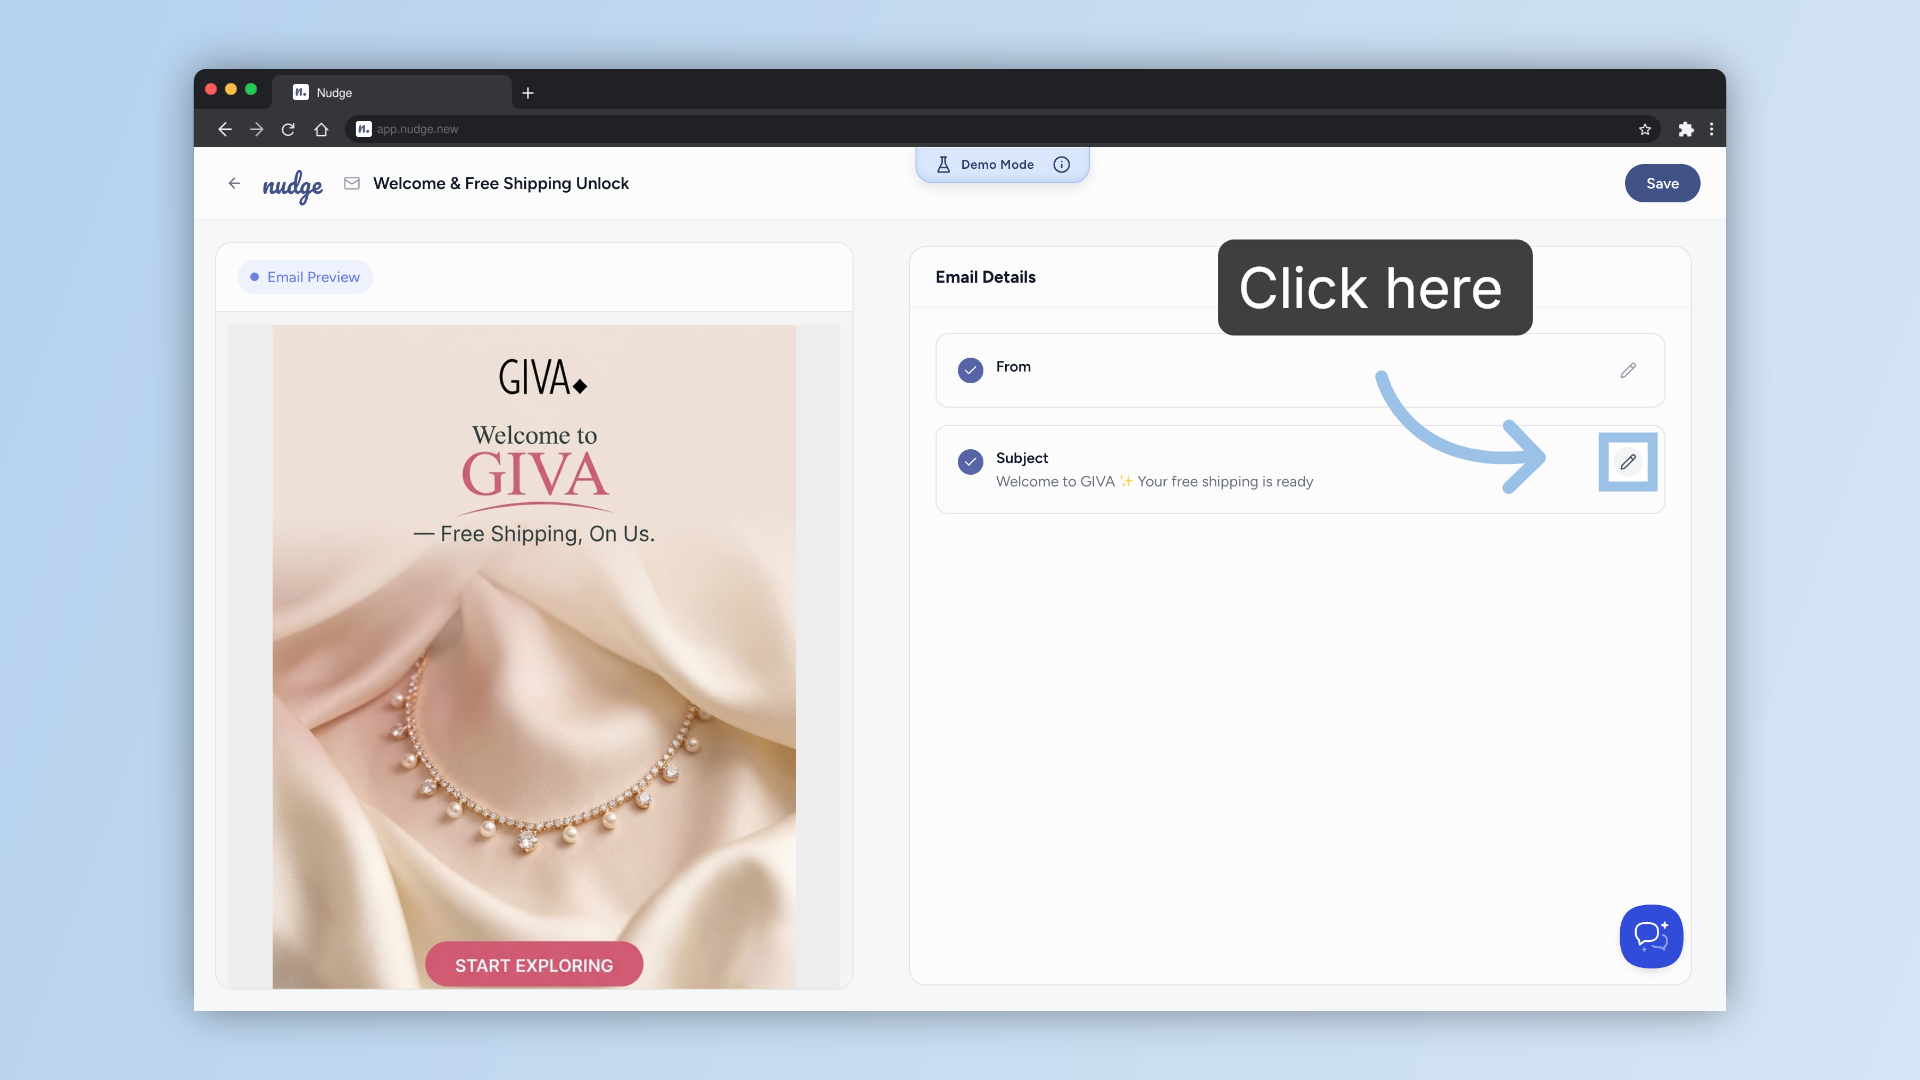The height and width of the screenshot is (1080, 1920).
Task: Go back using the arrow beside nudge logo
Action: 234,183
